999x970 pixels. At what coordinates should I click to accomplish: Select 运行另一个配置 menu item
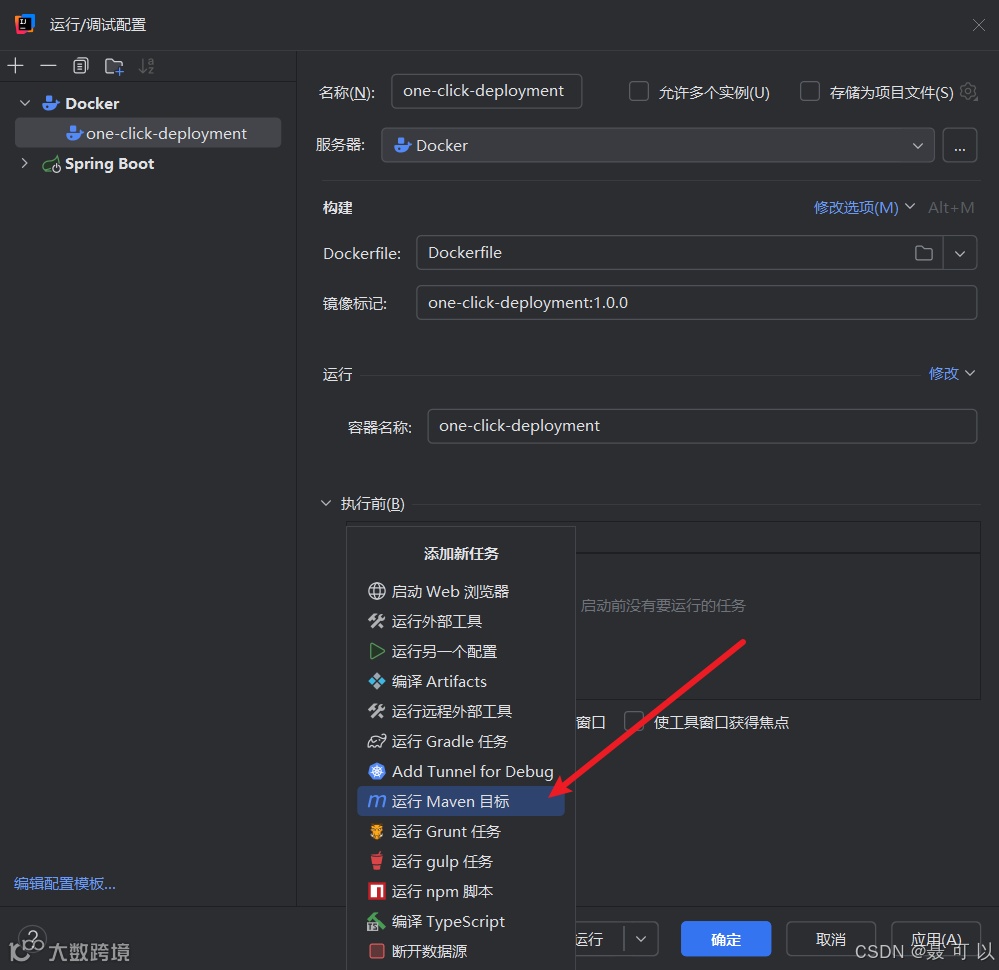click(x=461, y=651)
